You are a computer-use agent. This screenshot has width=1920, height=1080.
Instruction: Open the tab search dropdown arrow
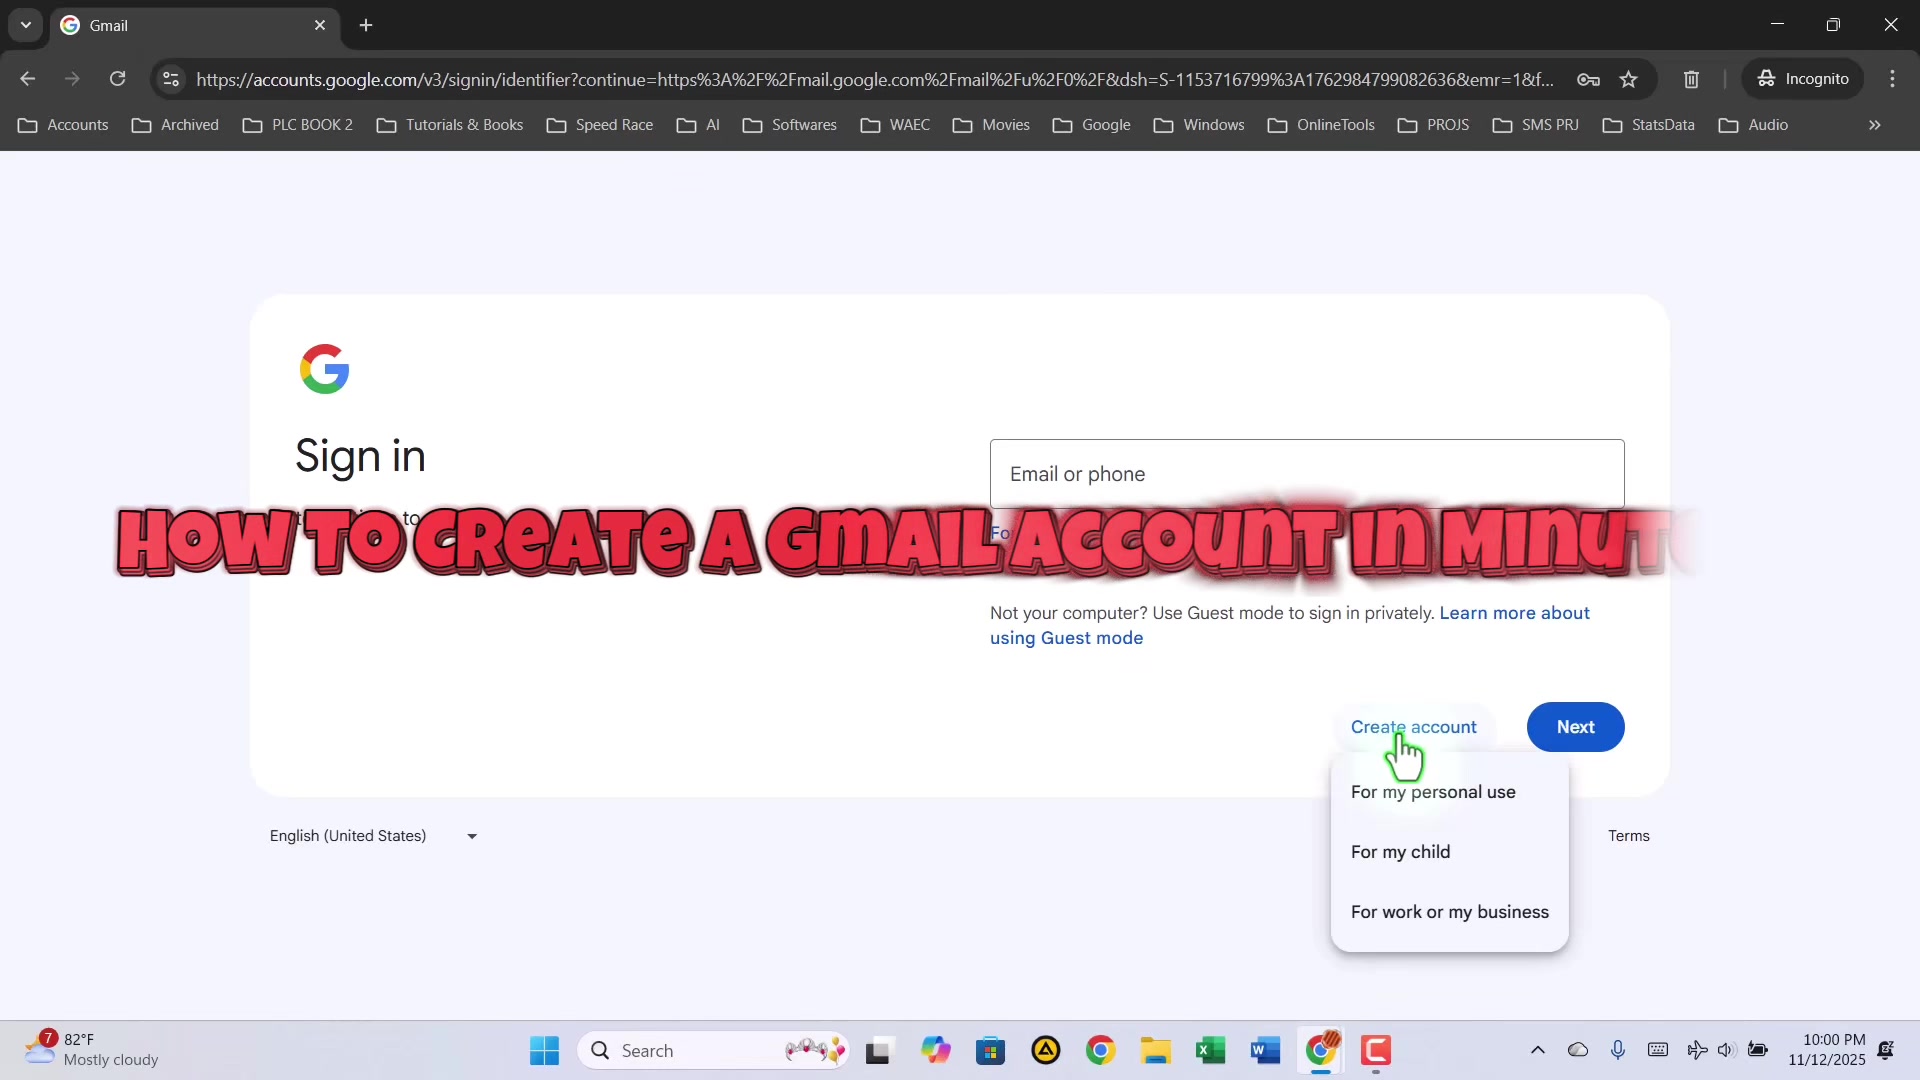(26, 25)
